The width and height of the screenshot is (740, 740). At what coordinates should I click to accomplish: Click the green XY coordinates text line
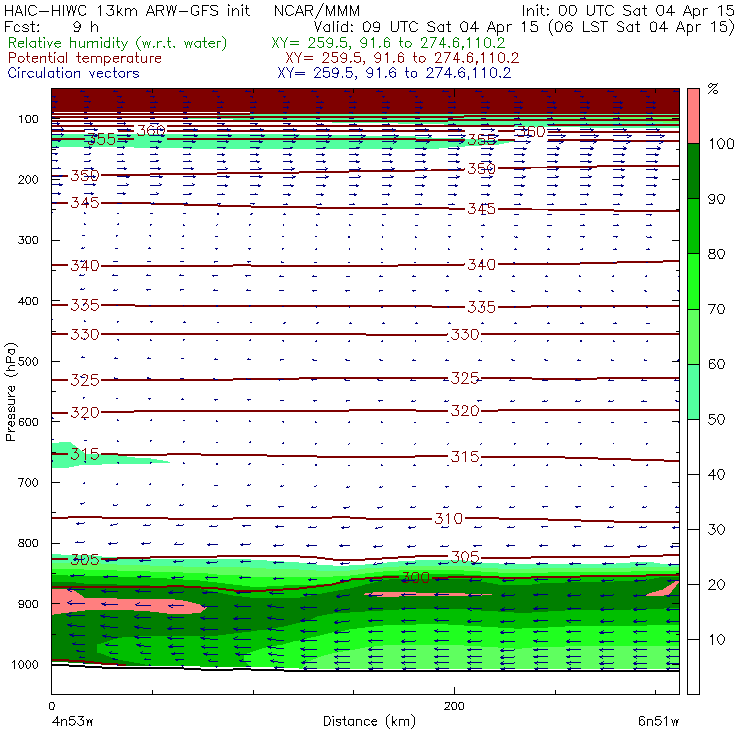click(388, 43)
